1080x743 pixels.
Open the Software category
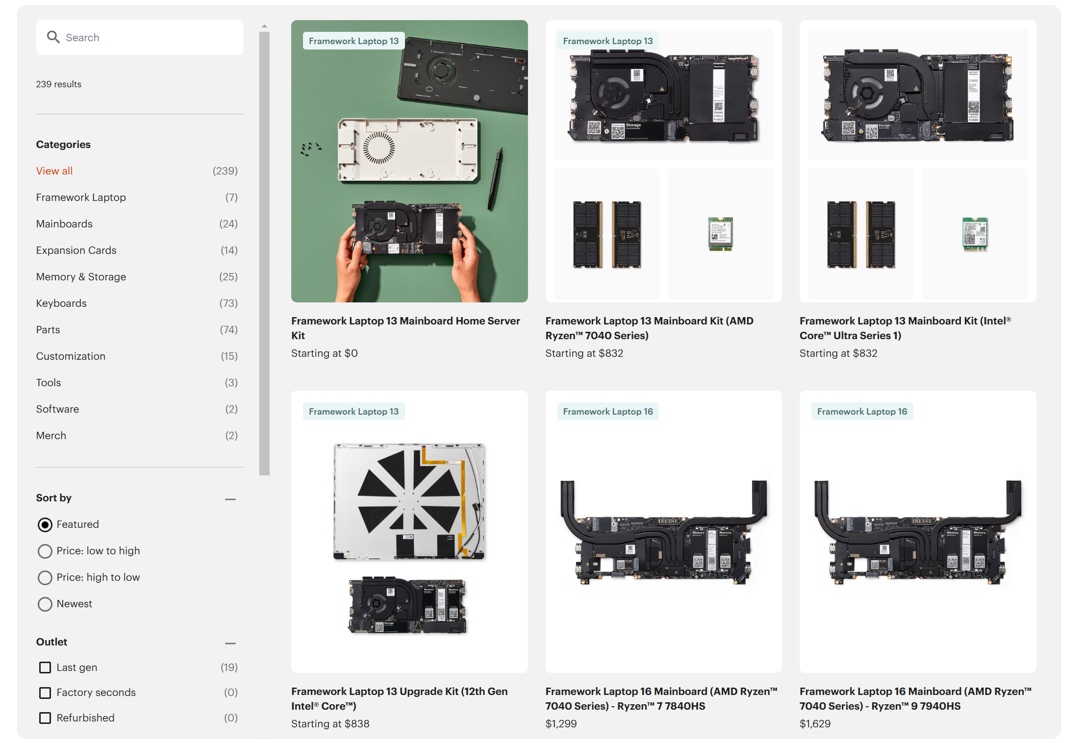pyautogui.click(x=57, y=409)
